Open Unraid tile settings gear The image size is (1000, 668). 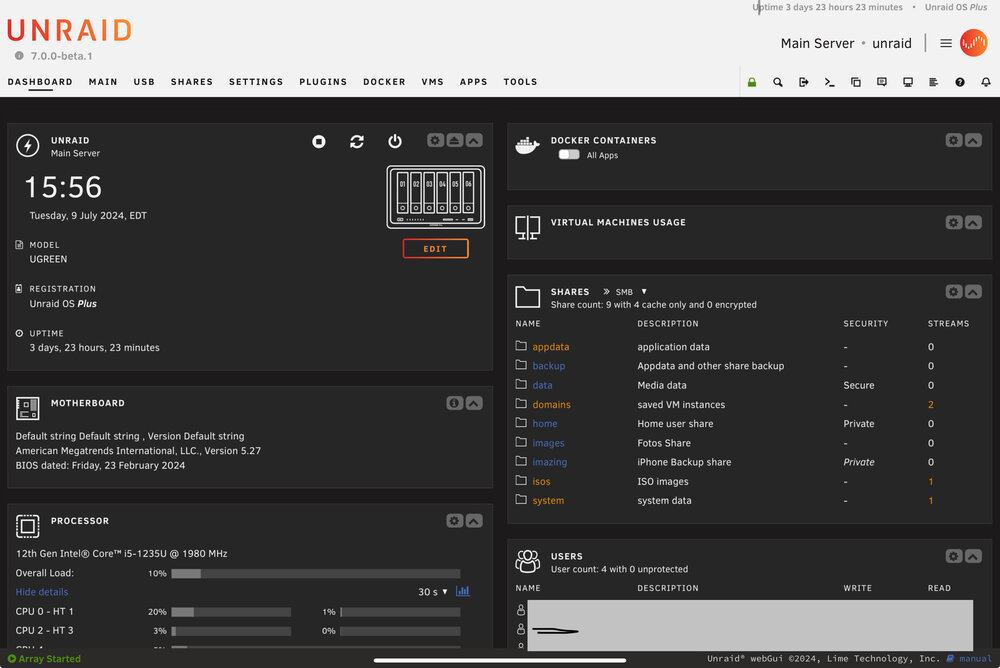tap(436, 140)
